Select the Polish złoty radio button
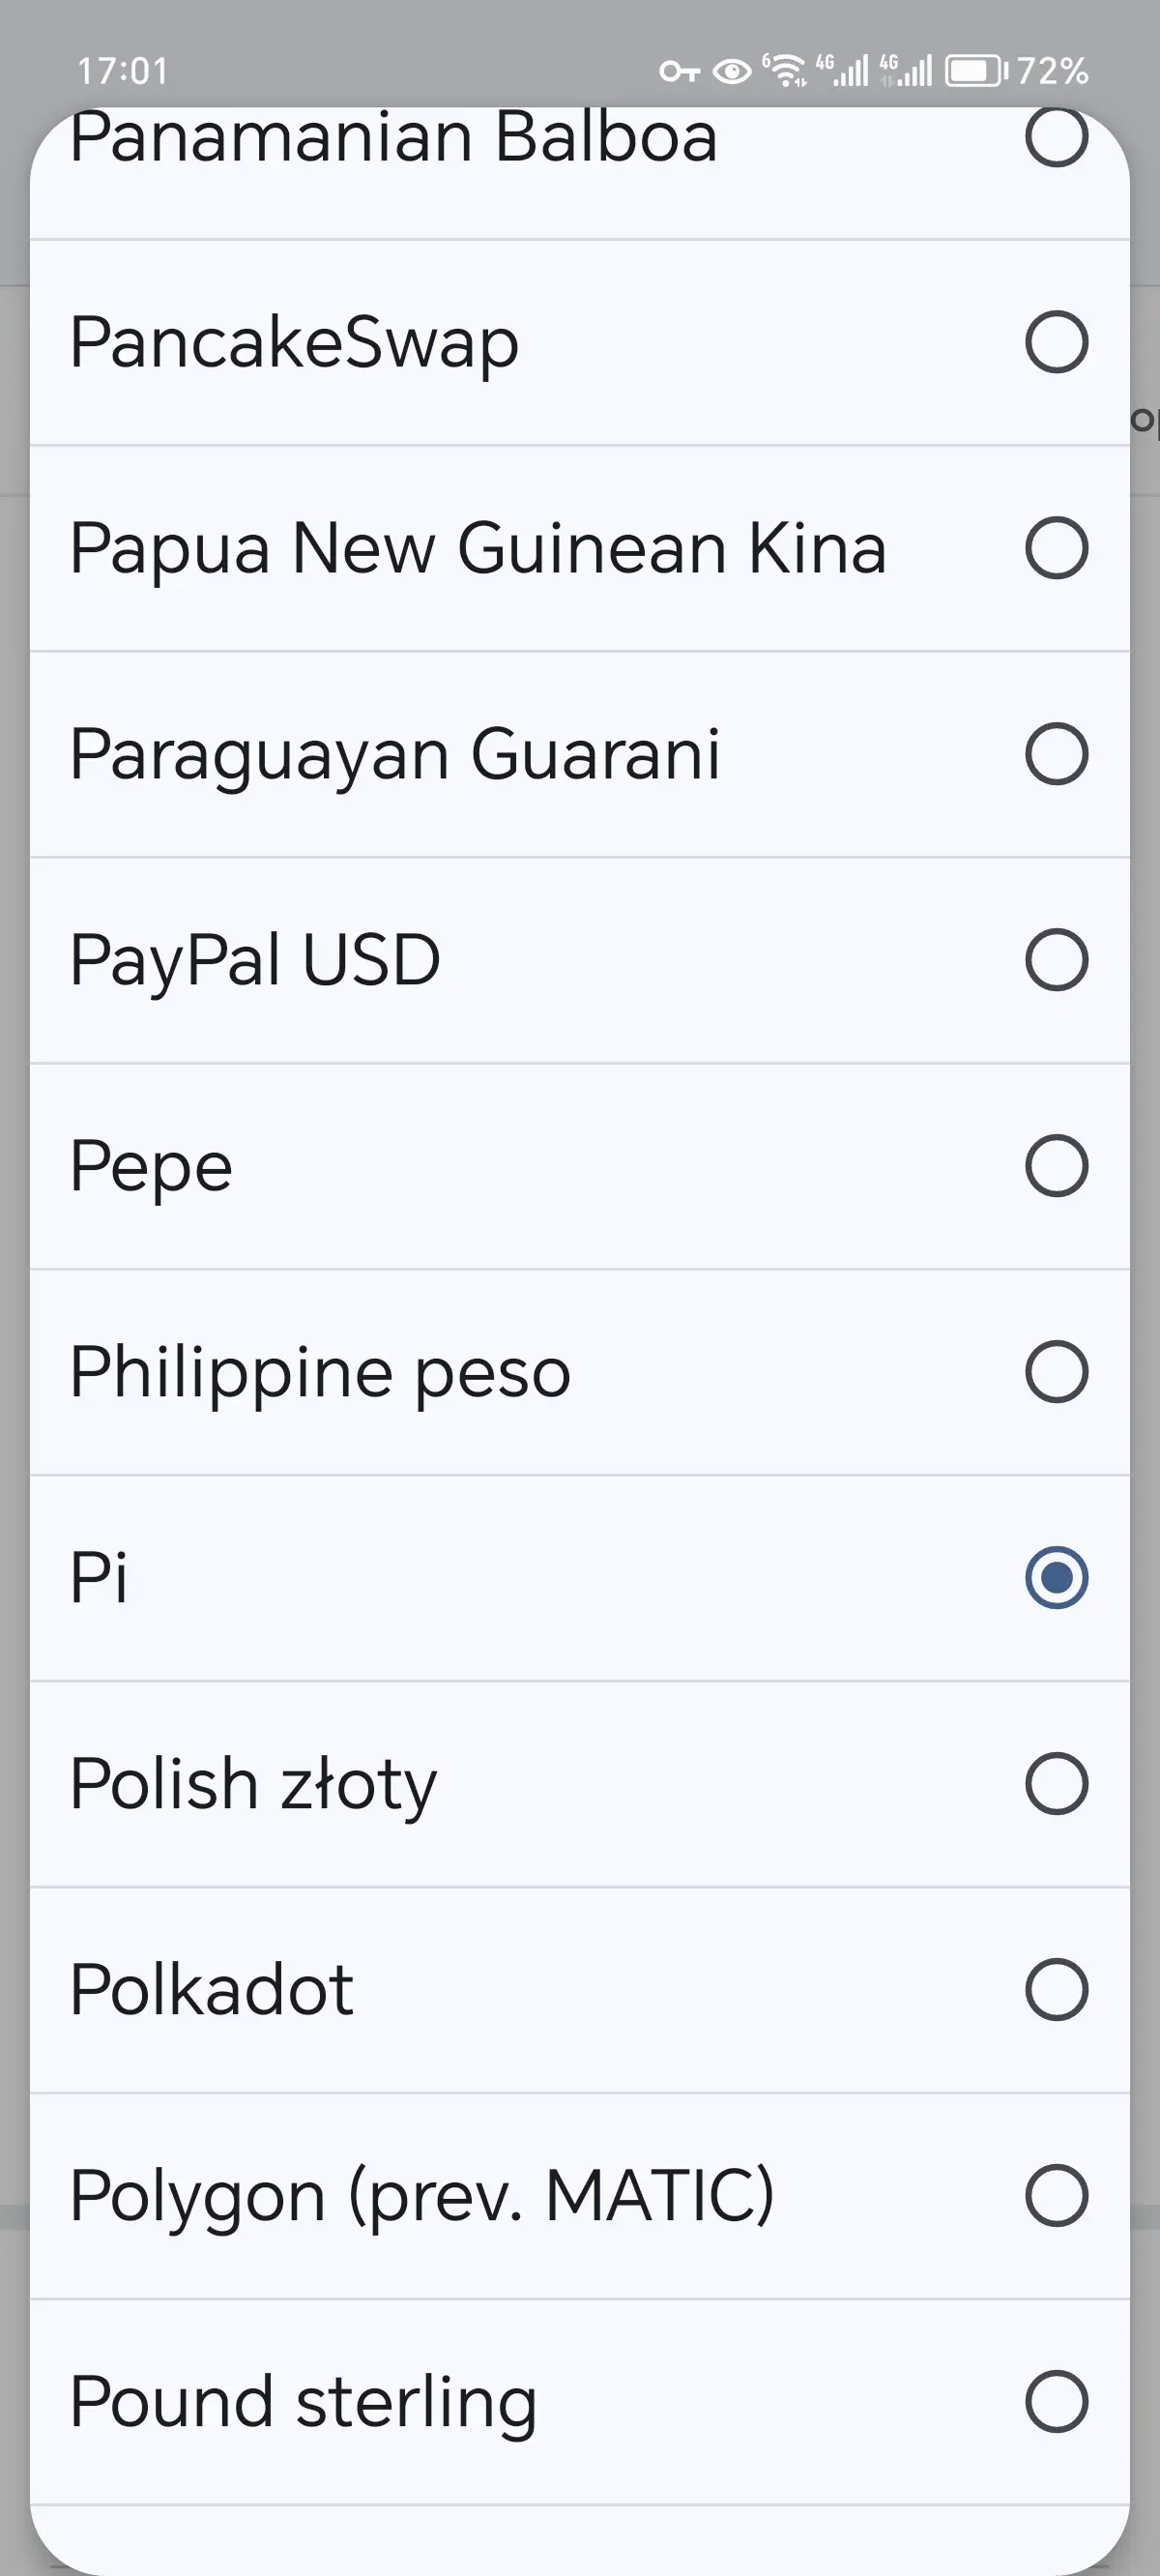 [x=1056, y=1784]
